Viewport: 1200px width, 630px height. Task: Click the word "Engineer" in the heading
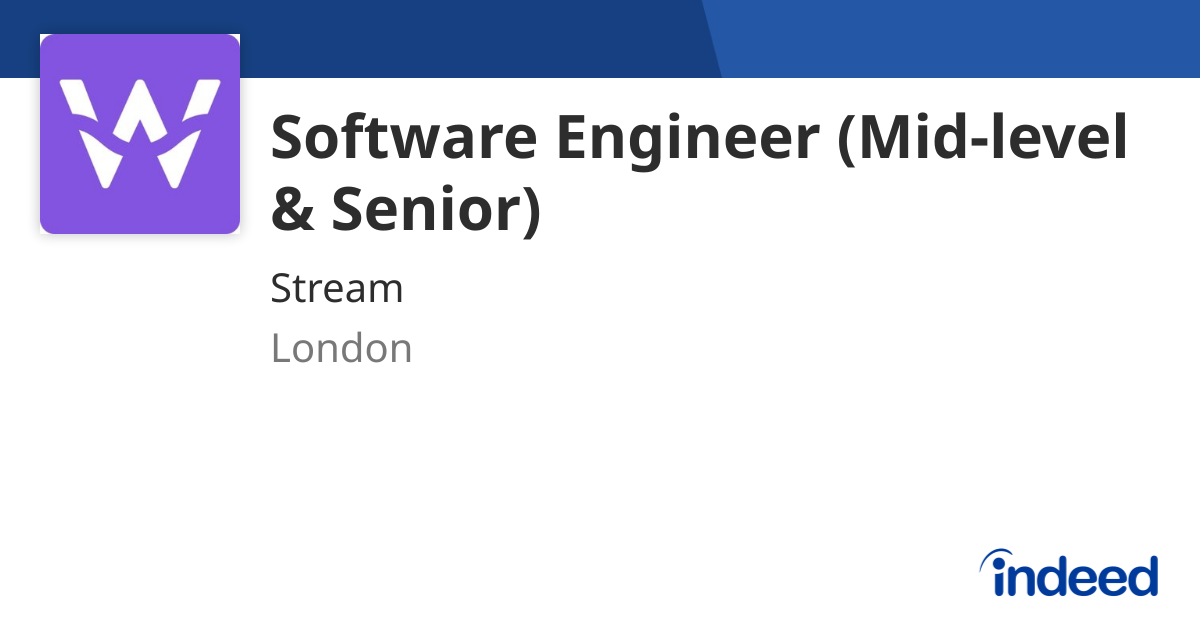click(x=688, y=140)
